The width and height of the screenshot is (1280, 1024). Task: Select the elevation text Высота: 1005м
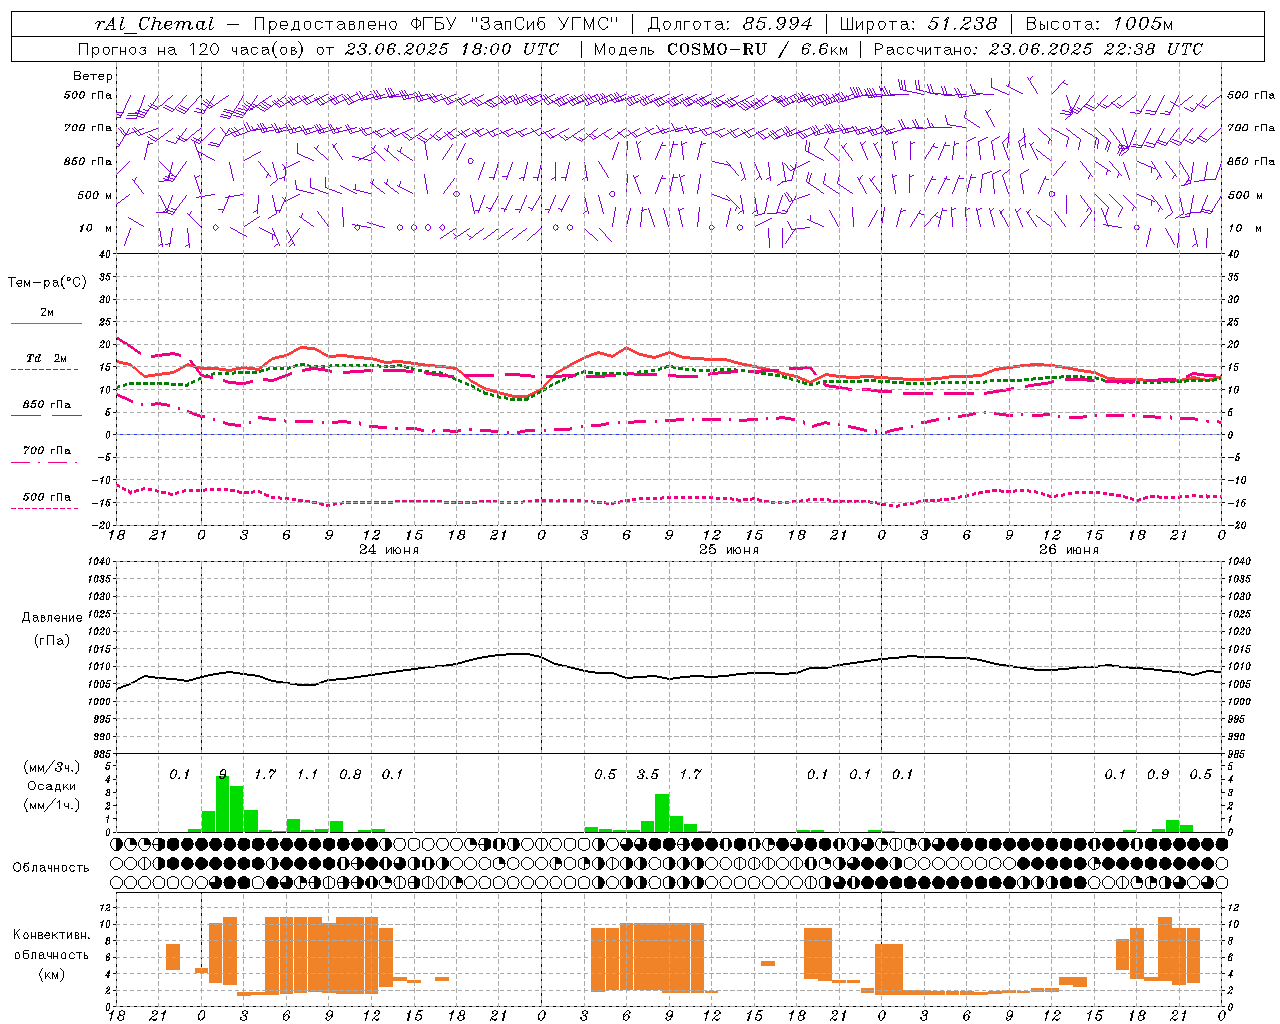click(1099, 24)
